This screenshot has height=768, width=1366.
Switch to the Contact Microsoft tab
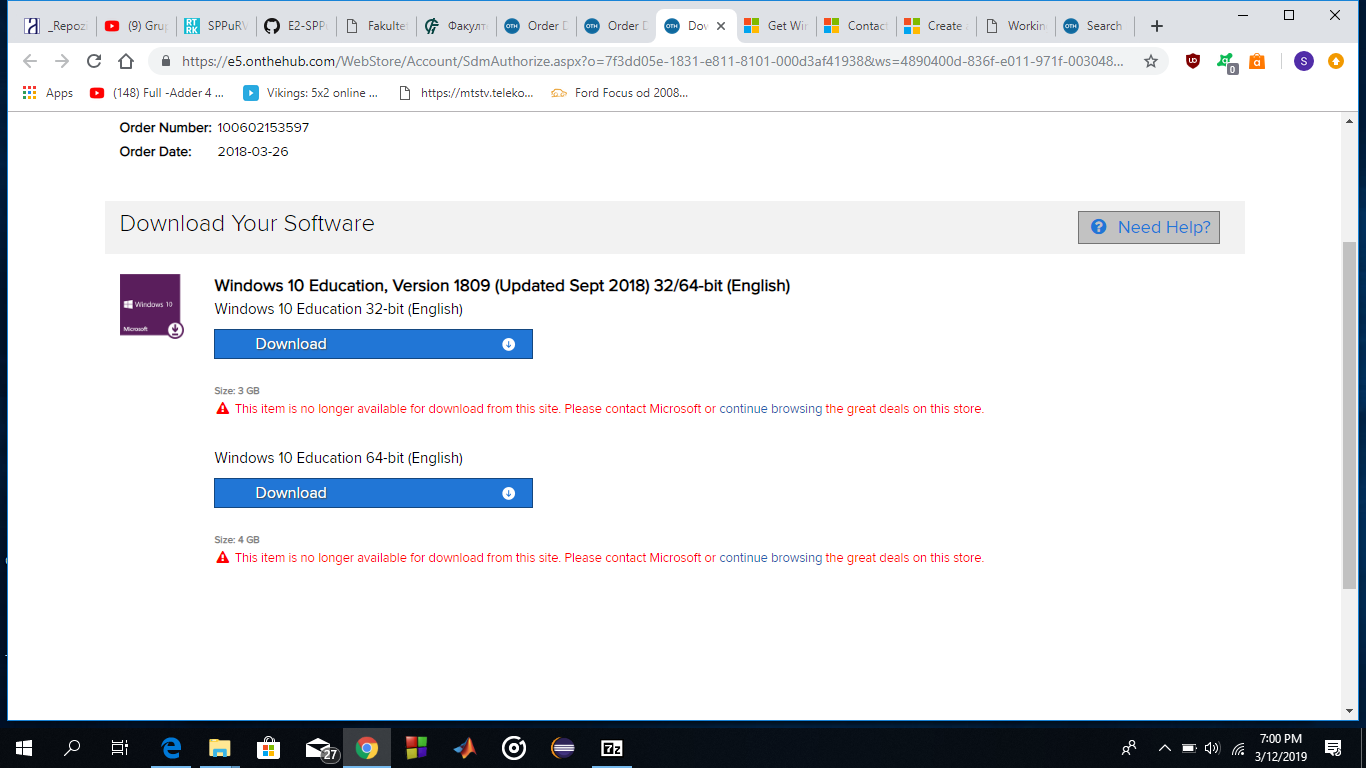pos(856,26)
